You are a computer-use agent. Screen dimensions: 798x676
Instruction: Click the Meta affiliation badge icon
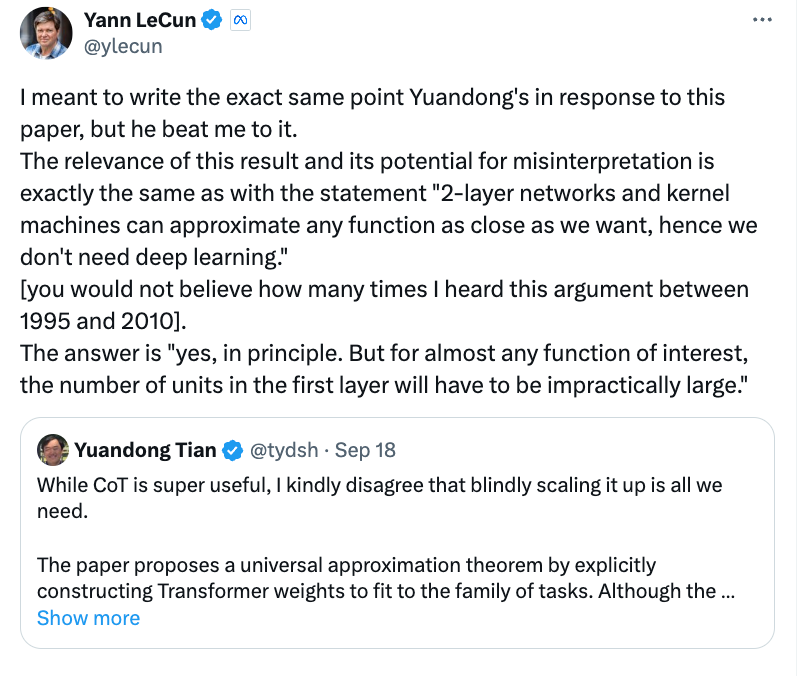[240, 20]
